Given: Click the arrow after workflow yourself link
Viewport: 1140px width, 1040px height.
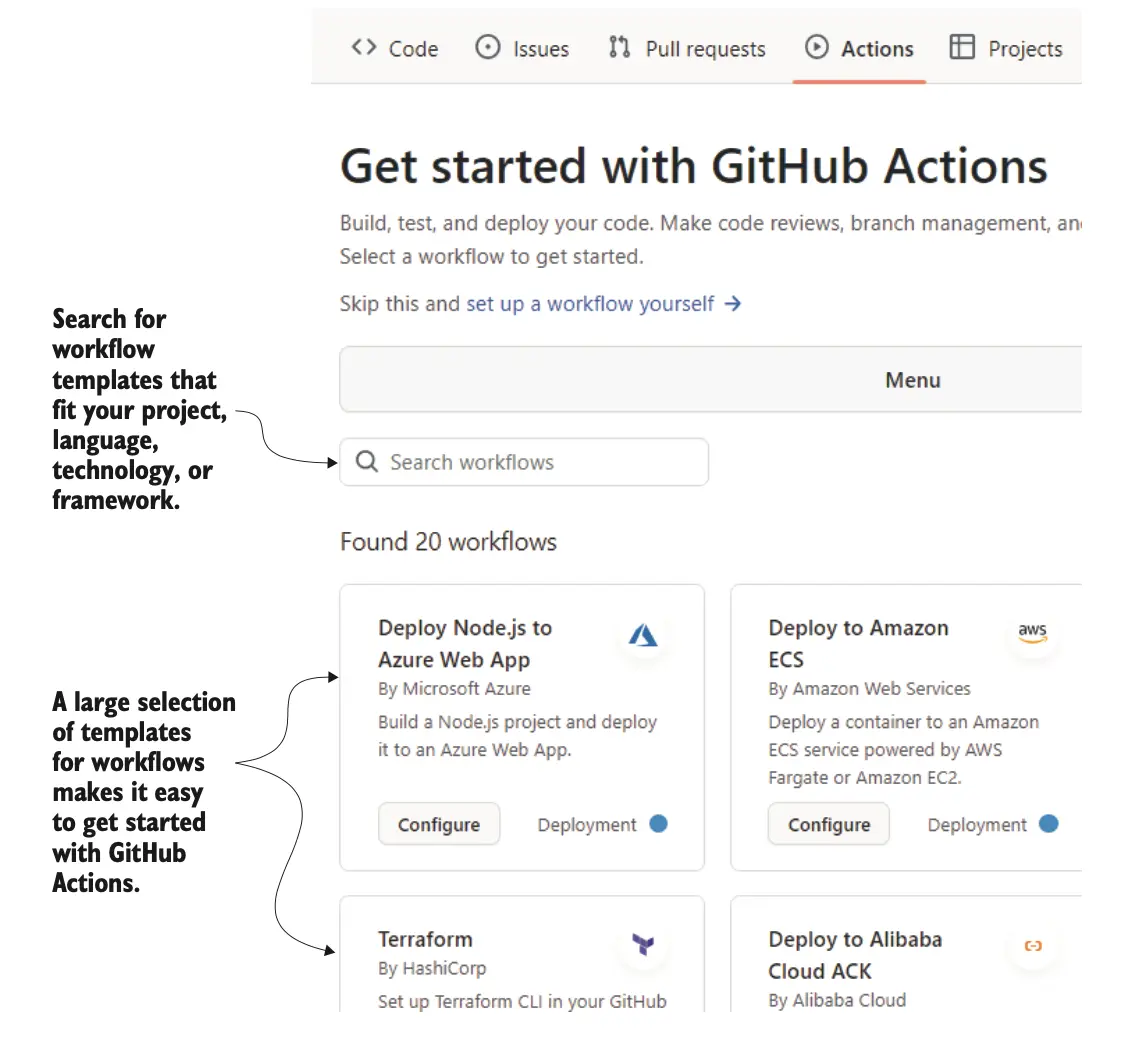Looking at the screenshot, I should point(733,303).
